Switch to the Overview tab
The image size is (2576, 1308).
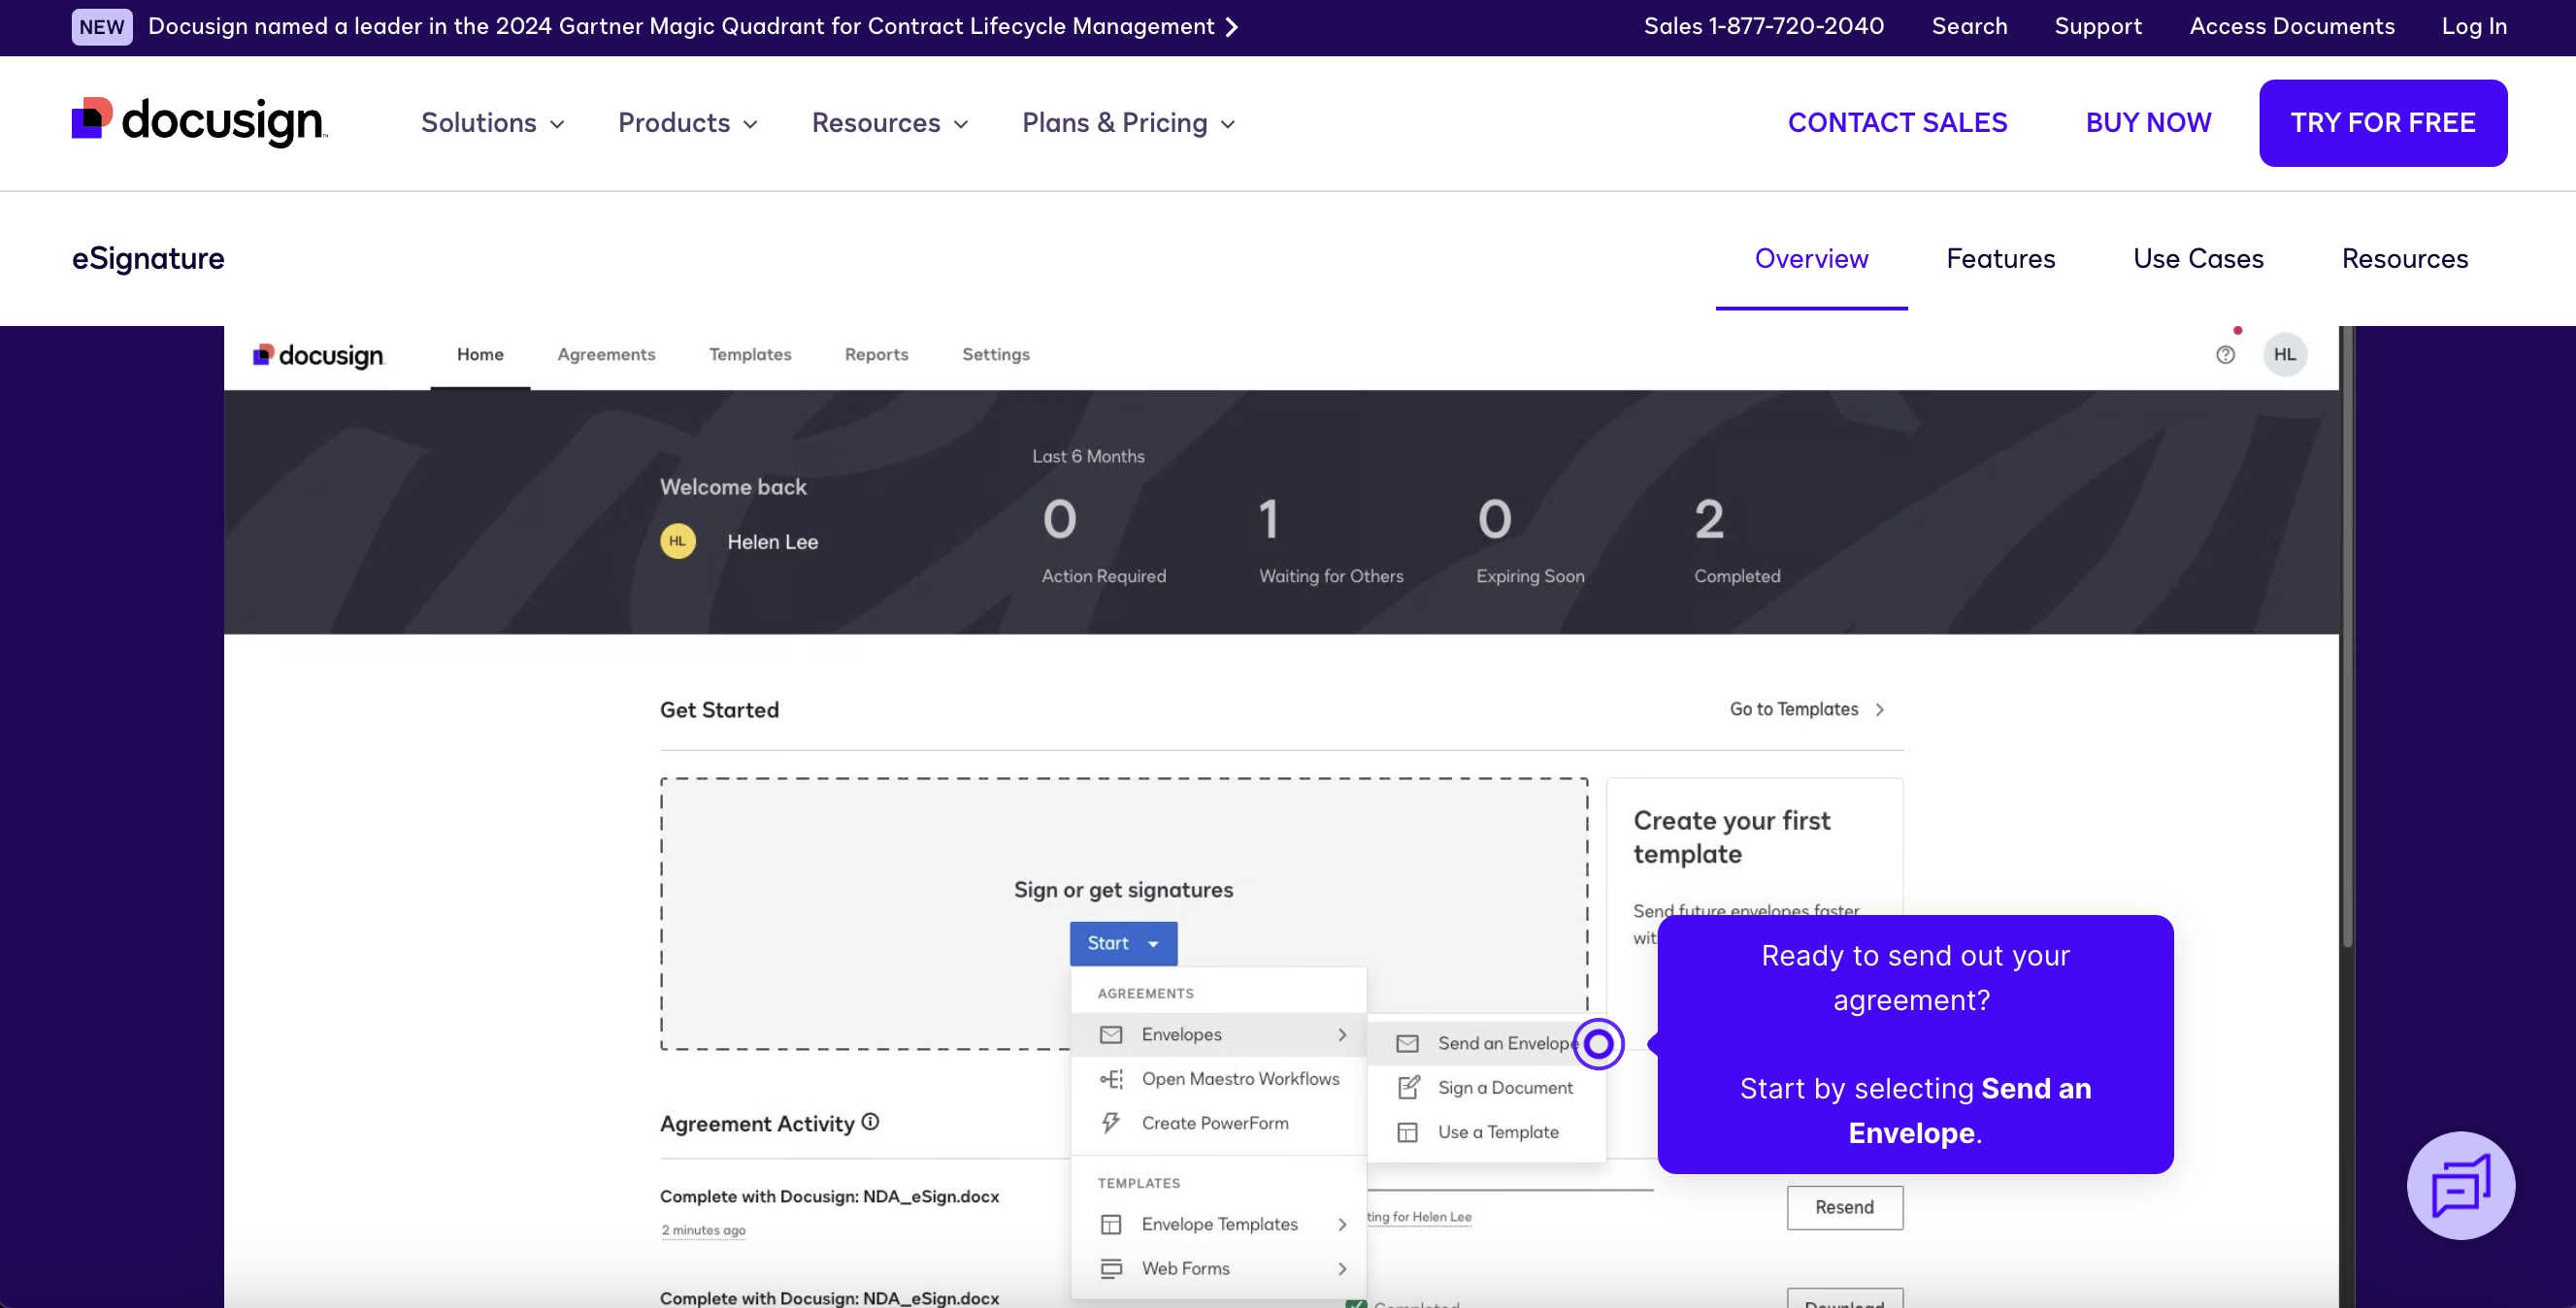(1811, 258)
